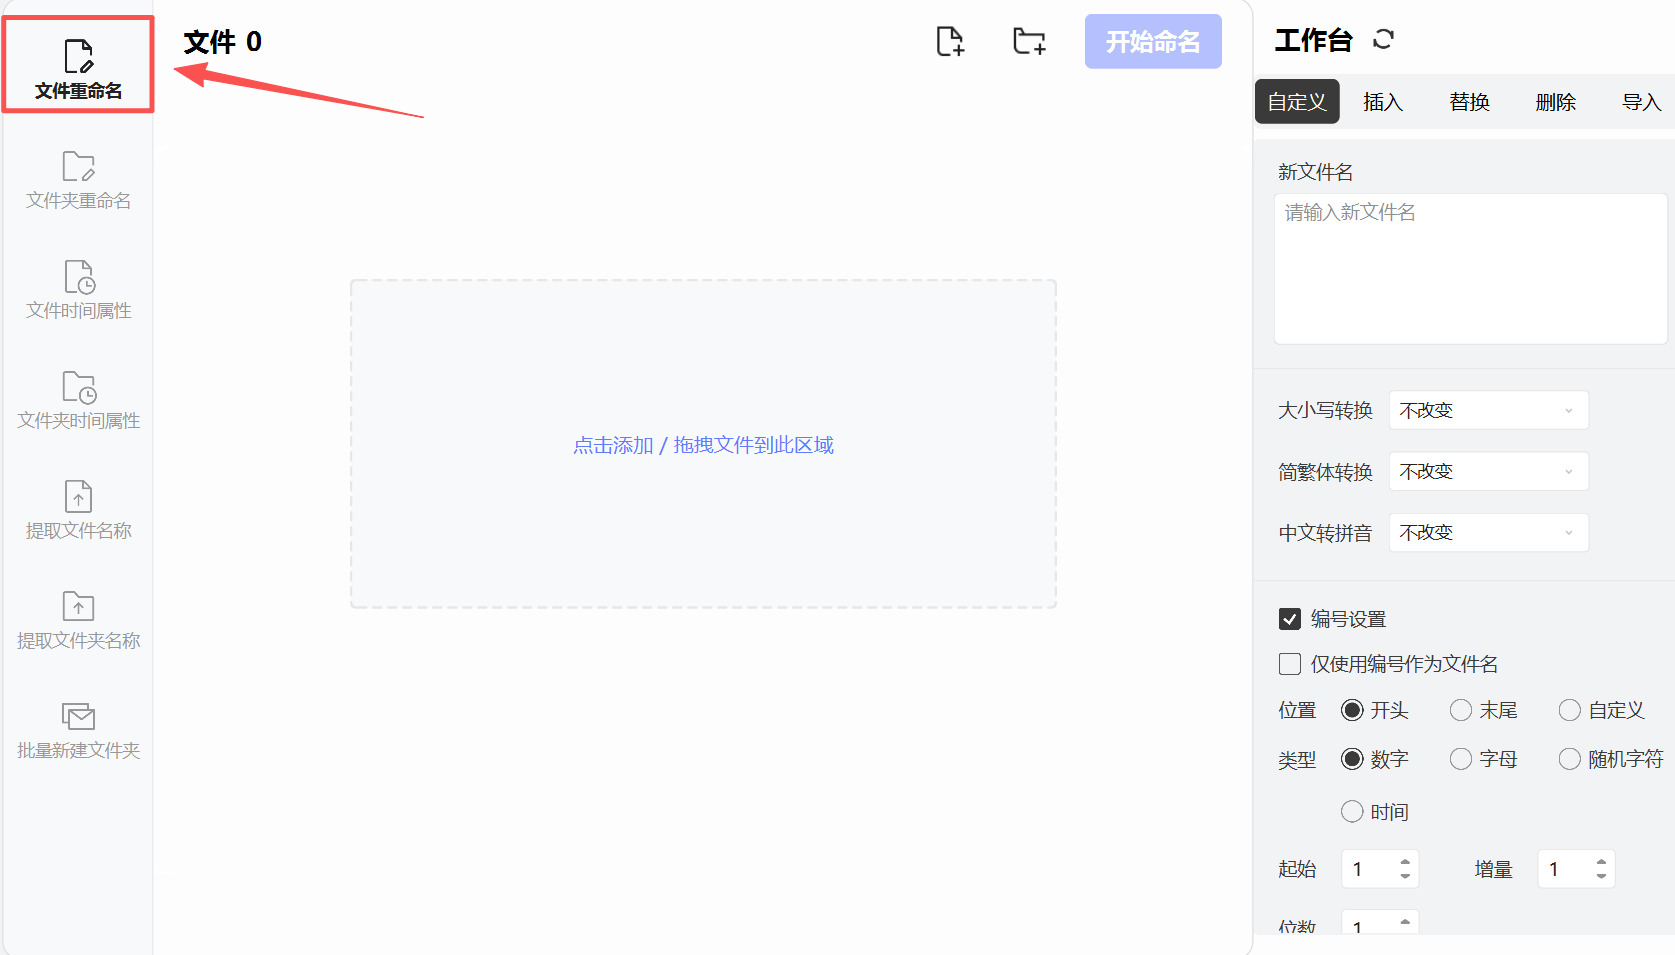This screenshot has height=955, width=1675.
Task: Select 时间 radio for 类型
Action: (1352, 811)
